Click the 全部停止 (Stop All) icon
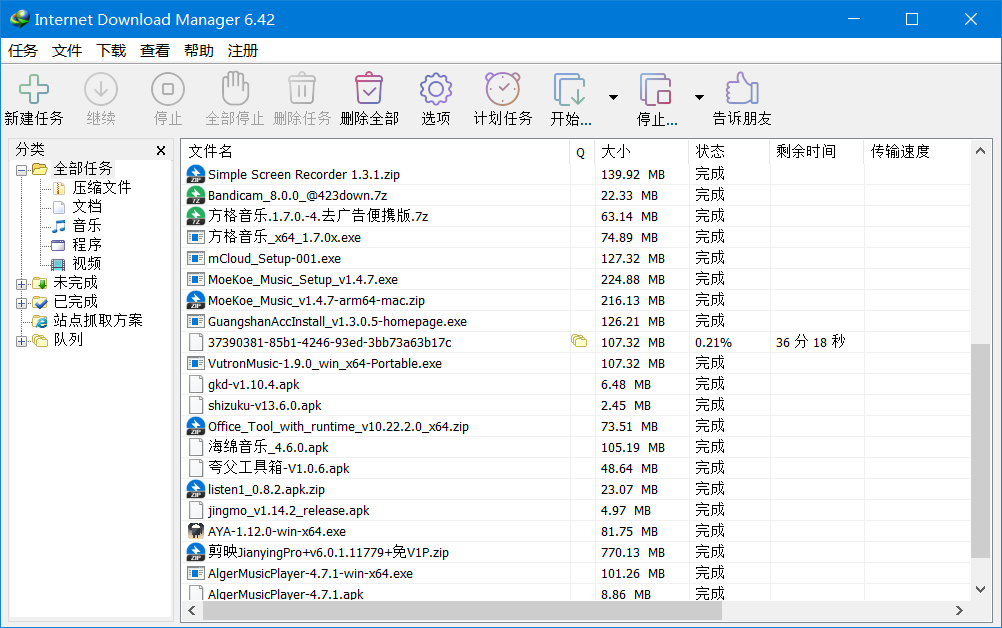This screenshot has height=628, width=1002. [234, 91]
